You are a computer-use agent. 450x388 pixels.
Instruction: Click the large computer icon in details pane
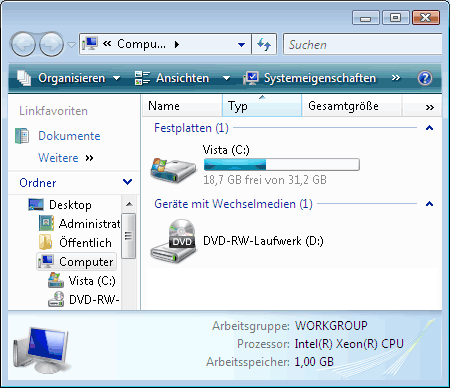(x=41, y=350)
